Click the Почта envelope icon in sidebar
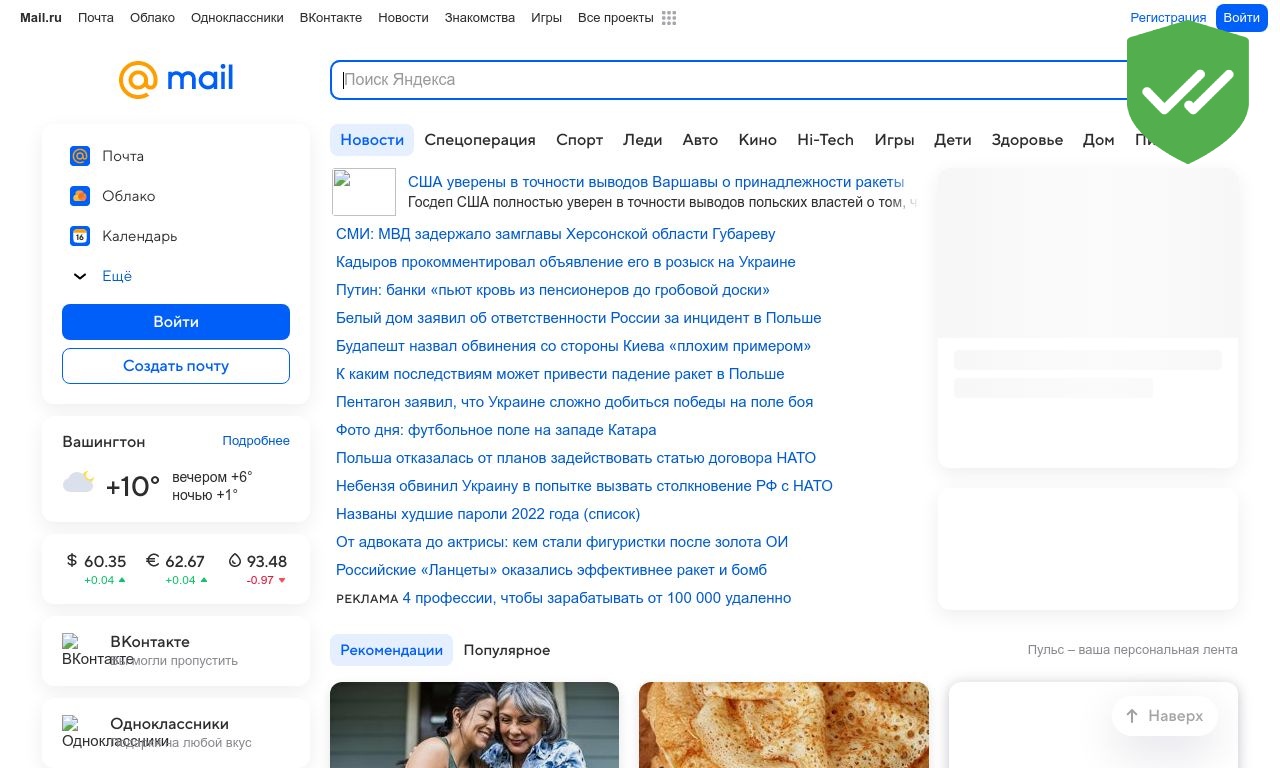The width and height of the screenshot is (1280, 768). click(80, 156)
